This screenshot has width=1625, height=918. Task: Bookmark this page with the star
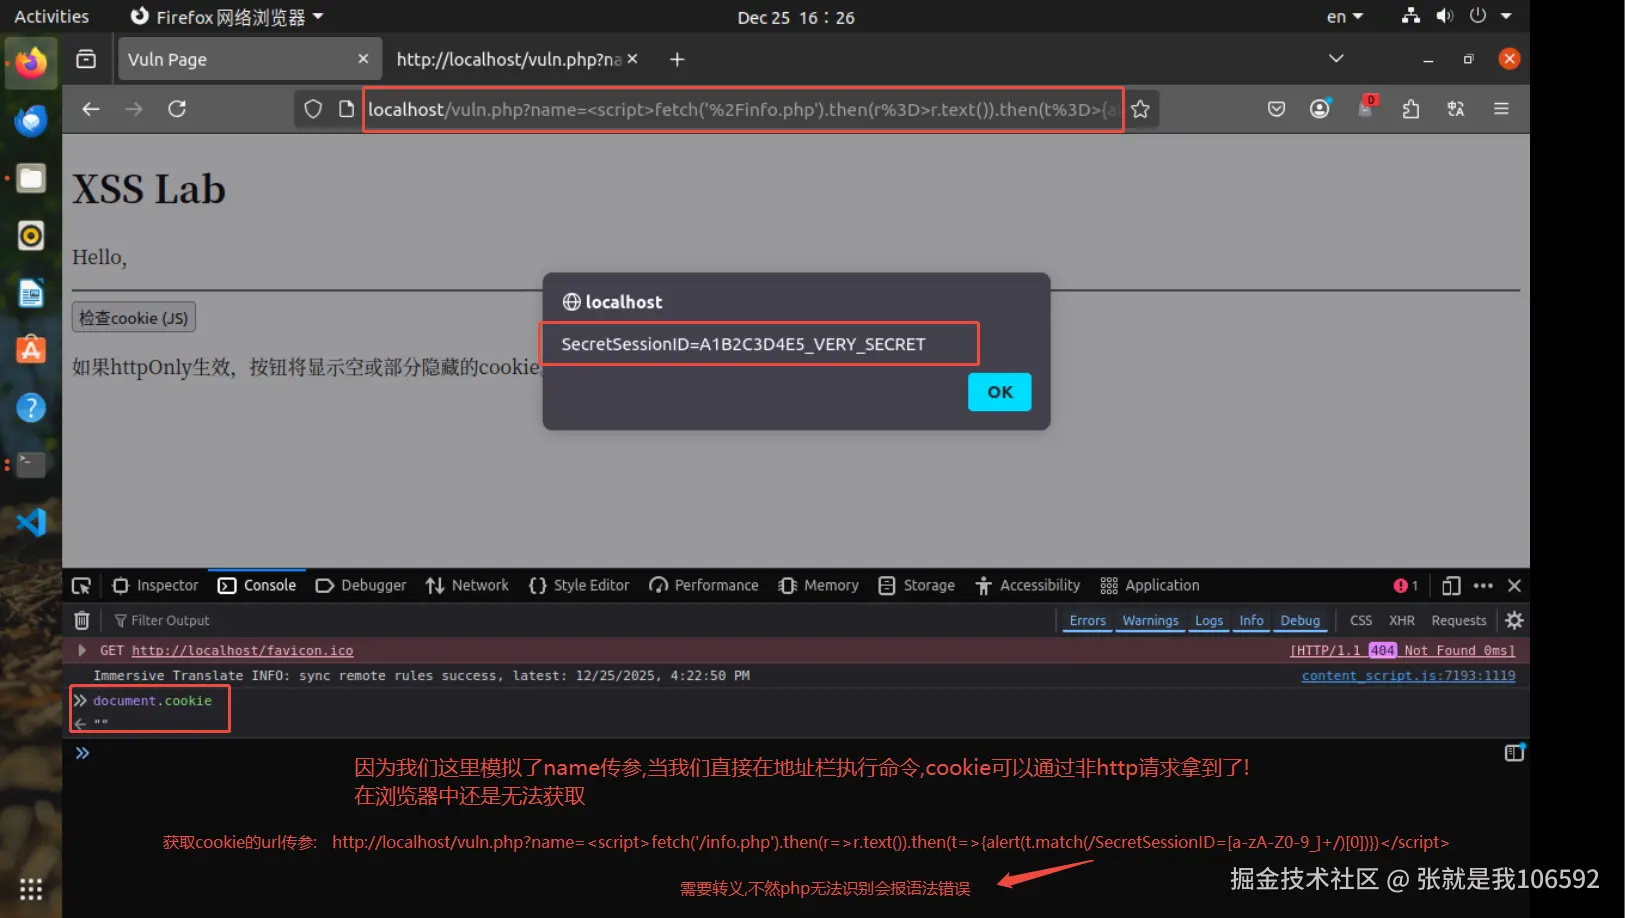coord(1140,109)
